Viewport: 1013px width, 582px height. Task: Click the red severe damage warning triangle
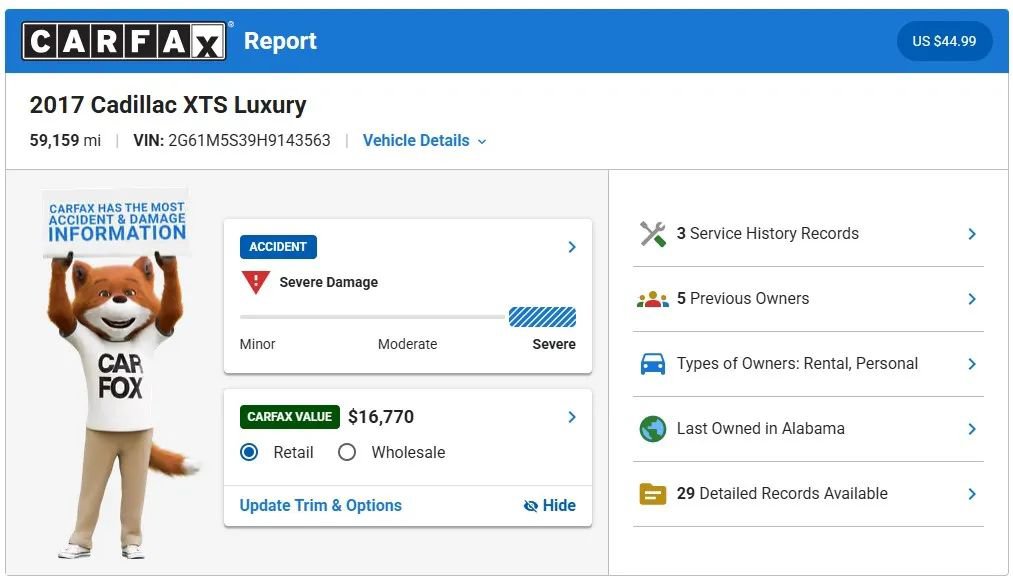256,282
